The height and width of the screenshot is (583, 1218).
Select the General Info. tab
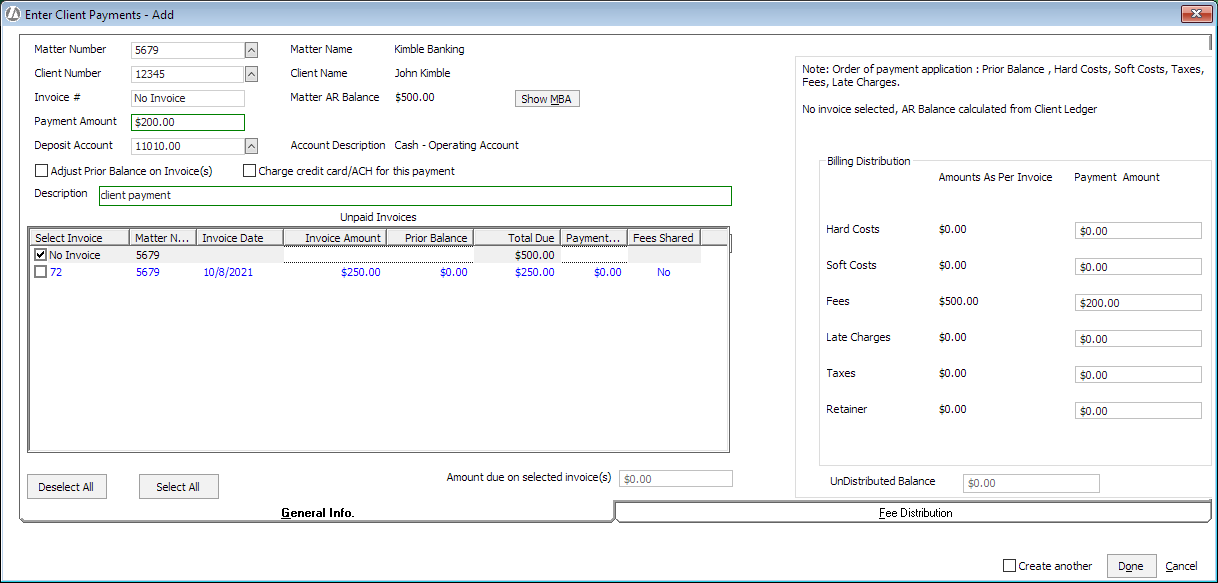[x=317, y=513]
